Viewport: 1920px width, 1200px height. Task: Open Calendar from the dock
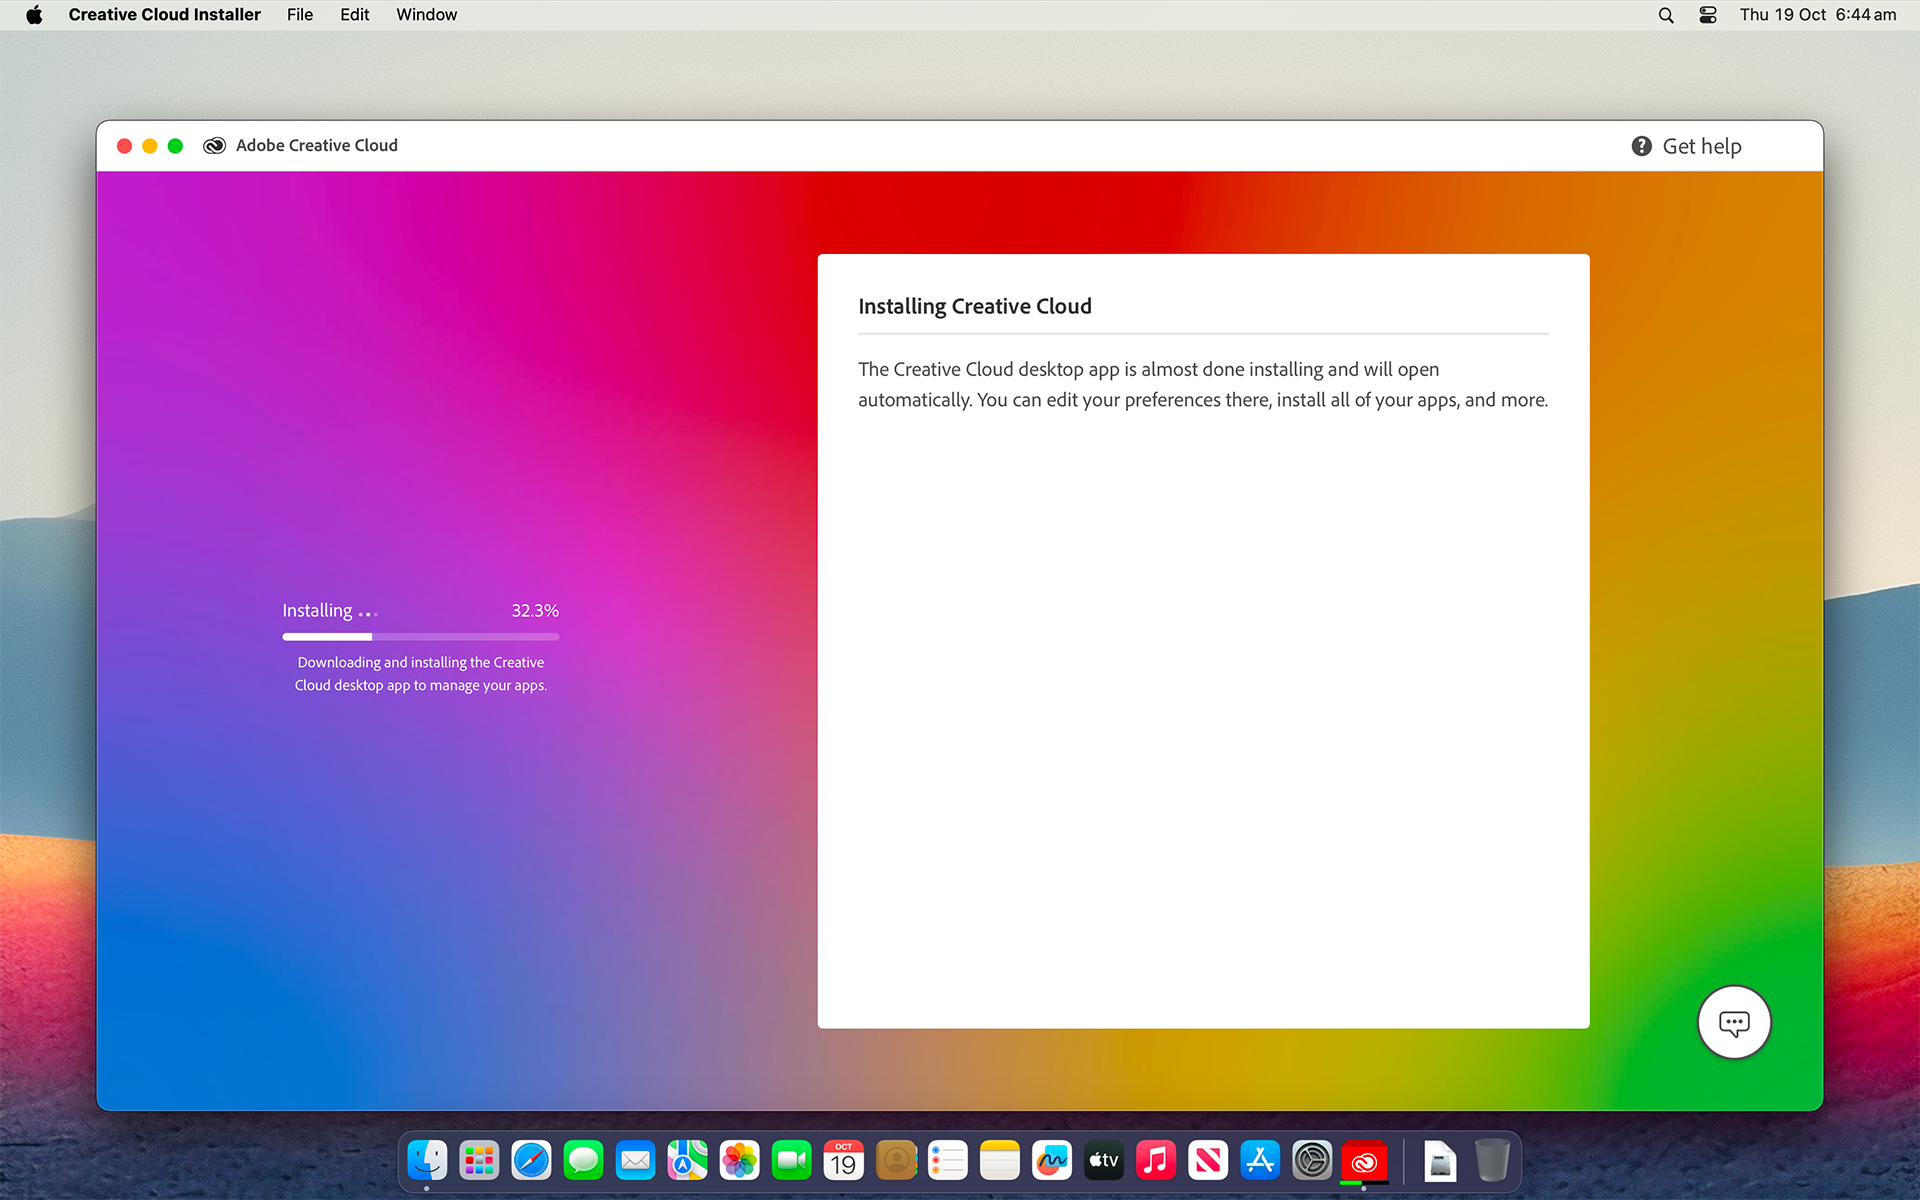(843, 1160)
